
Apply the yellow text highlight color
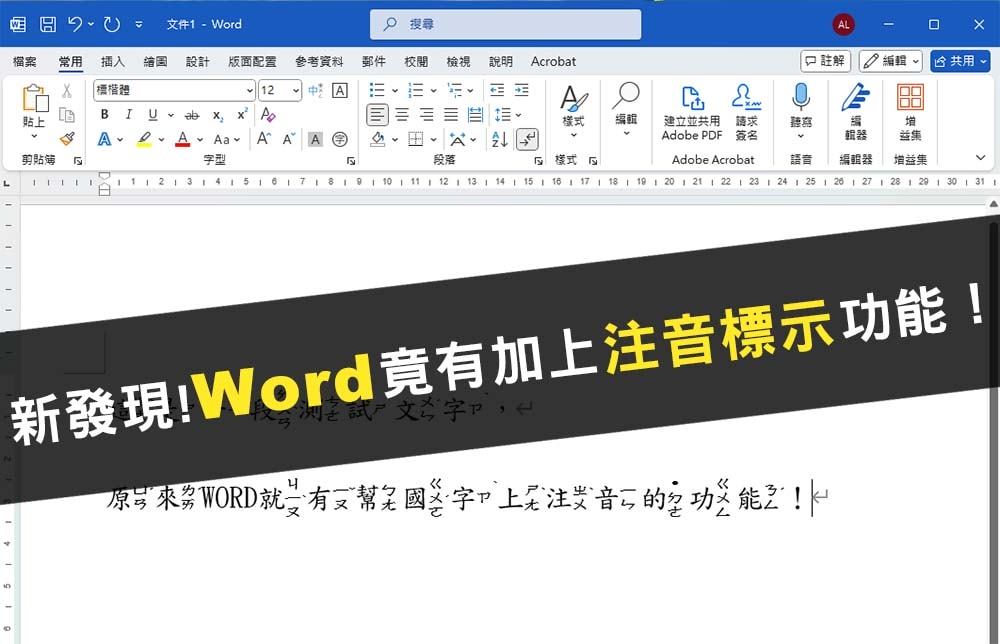[144, 139]
